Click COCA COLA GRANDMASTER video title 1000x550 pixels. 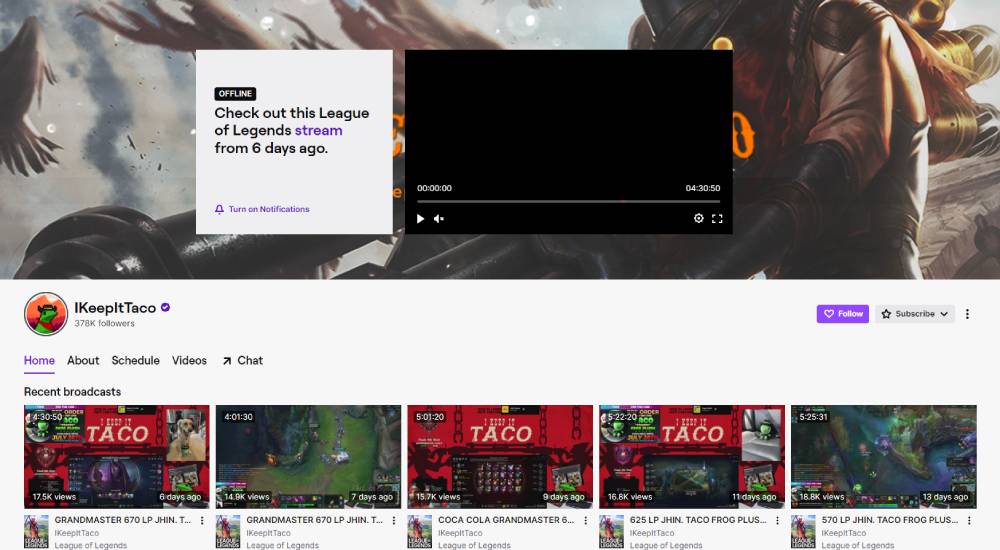[x=506, y=520]
